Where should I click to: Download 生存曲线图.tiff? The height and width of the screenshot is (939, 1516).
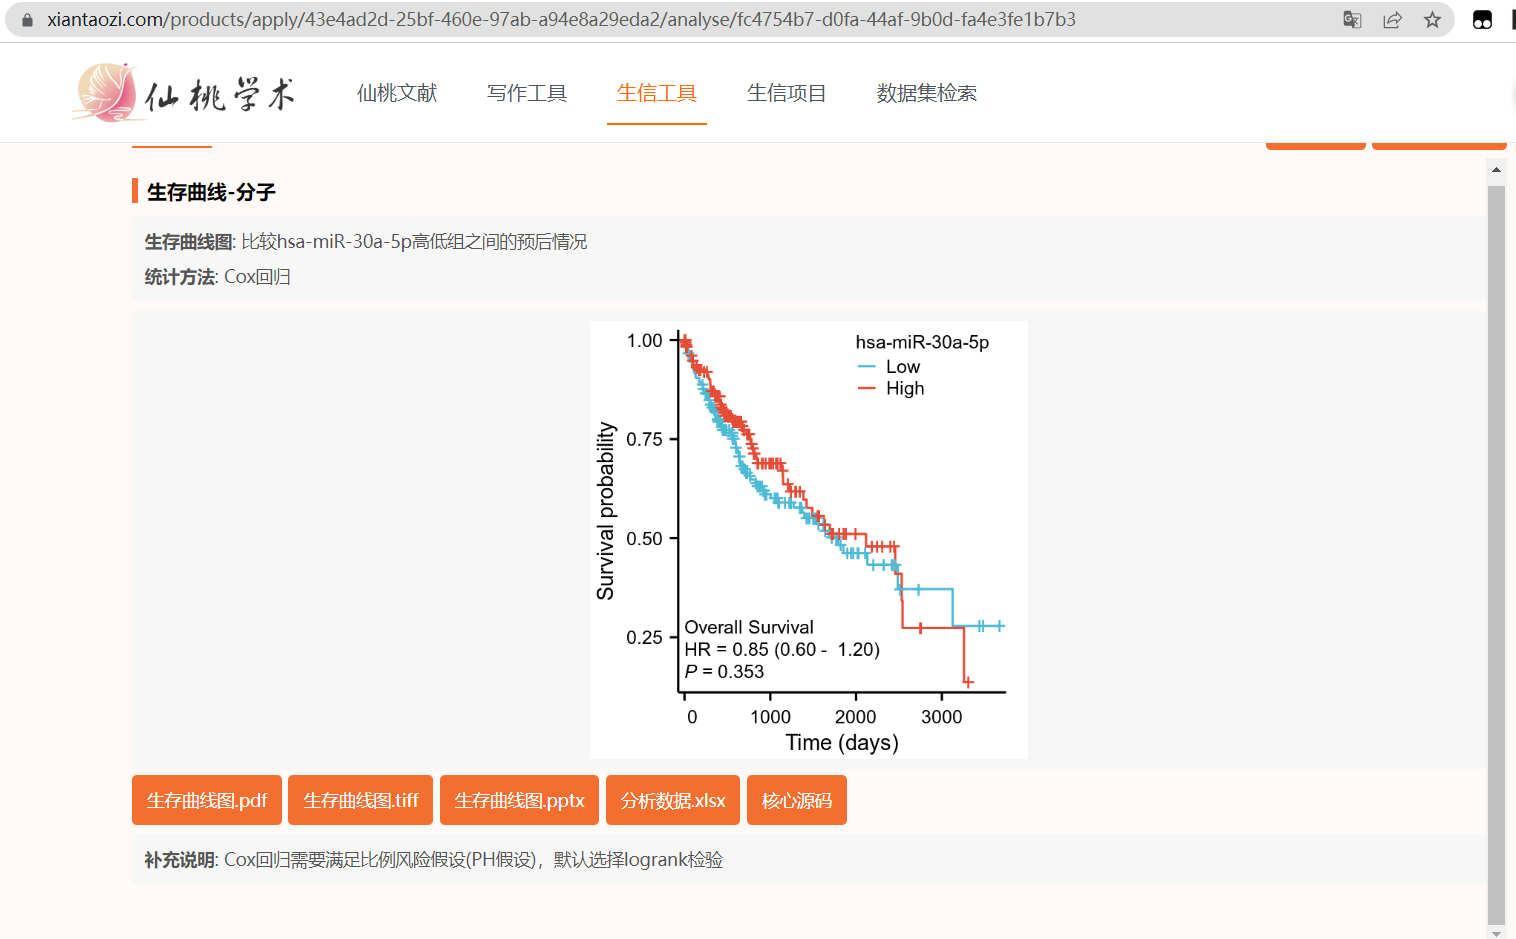(x=360, y=800)
